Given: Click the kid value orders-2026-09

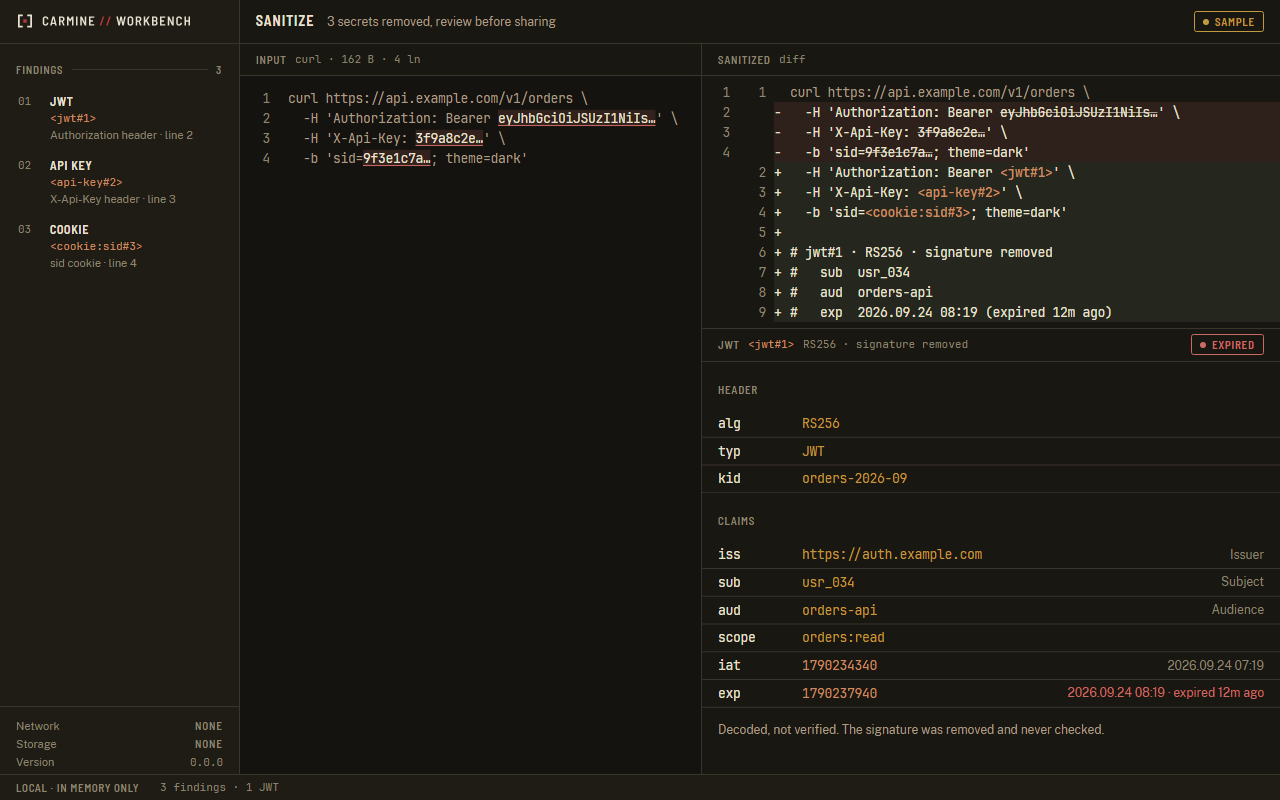Looking at the screenshot, I should pos(854,479).
